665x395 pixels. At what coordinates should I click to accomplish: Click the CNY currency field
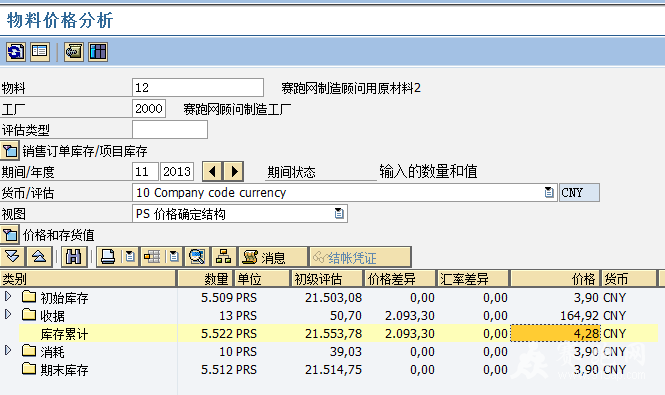point(579,193)
